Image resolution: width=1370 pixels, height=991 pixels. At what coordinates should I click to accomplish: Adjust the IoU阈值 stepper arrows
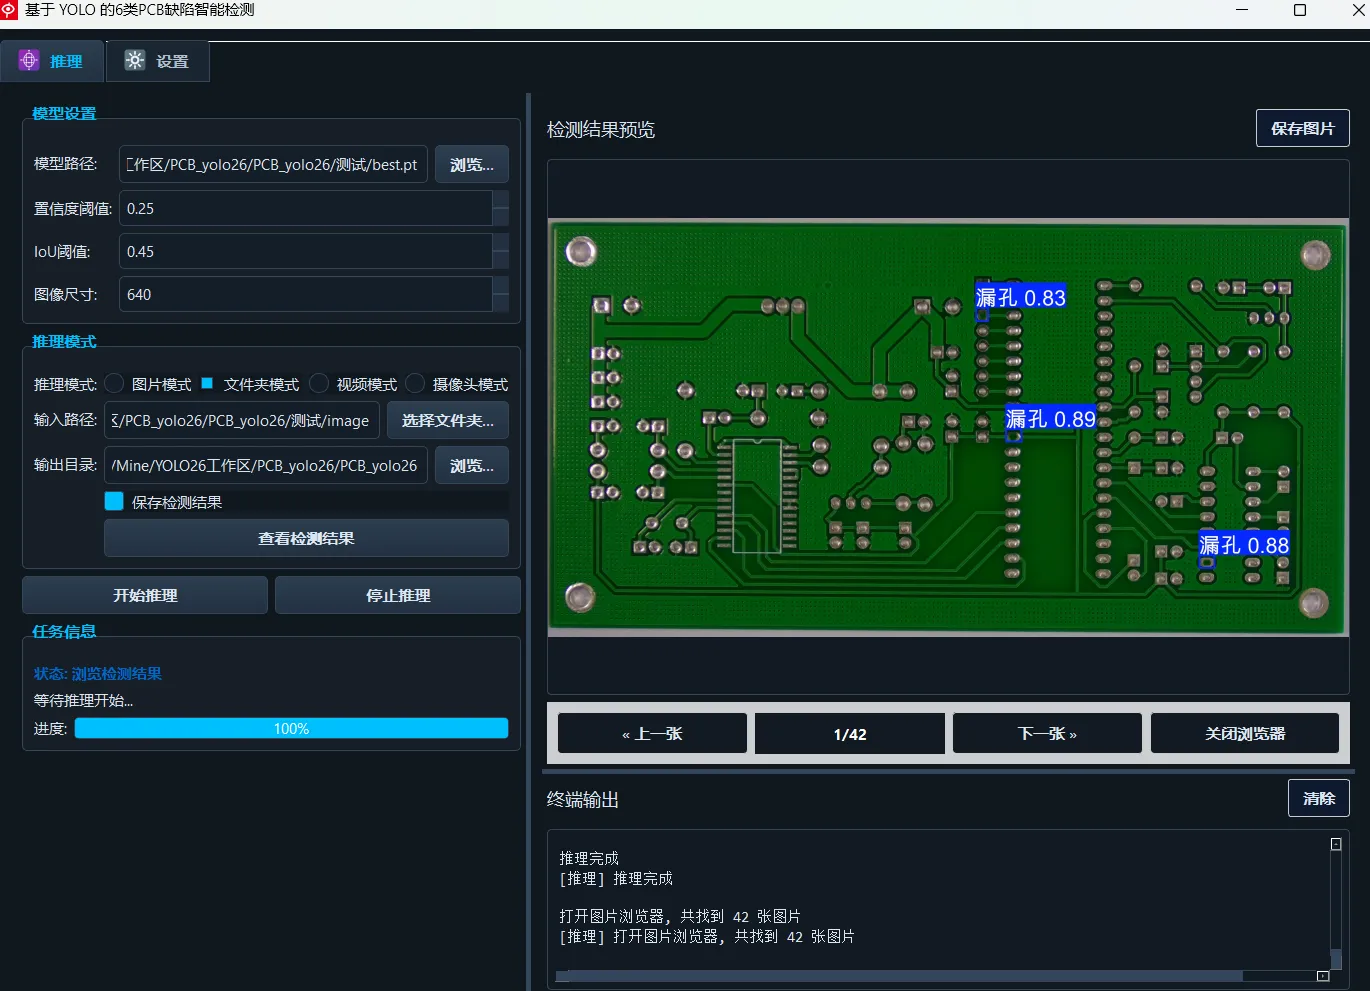point(501,251)
